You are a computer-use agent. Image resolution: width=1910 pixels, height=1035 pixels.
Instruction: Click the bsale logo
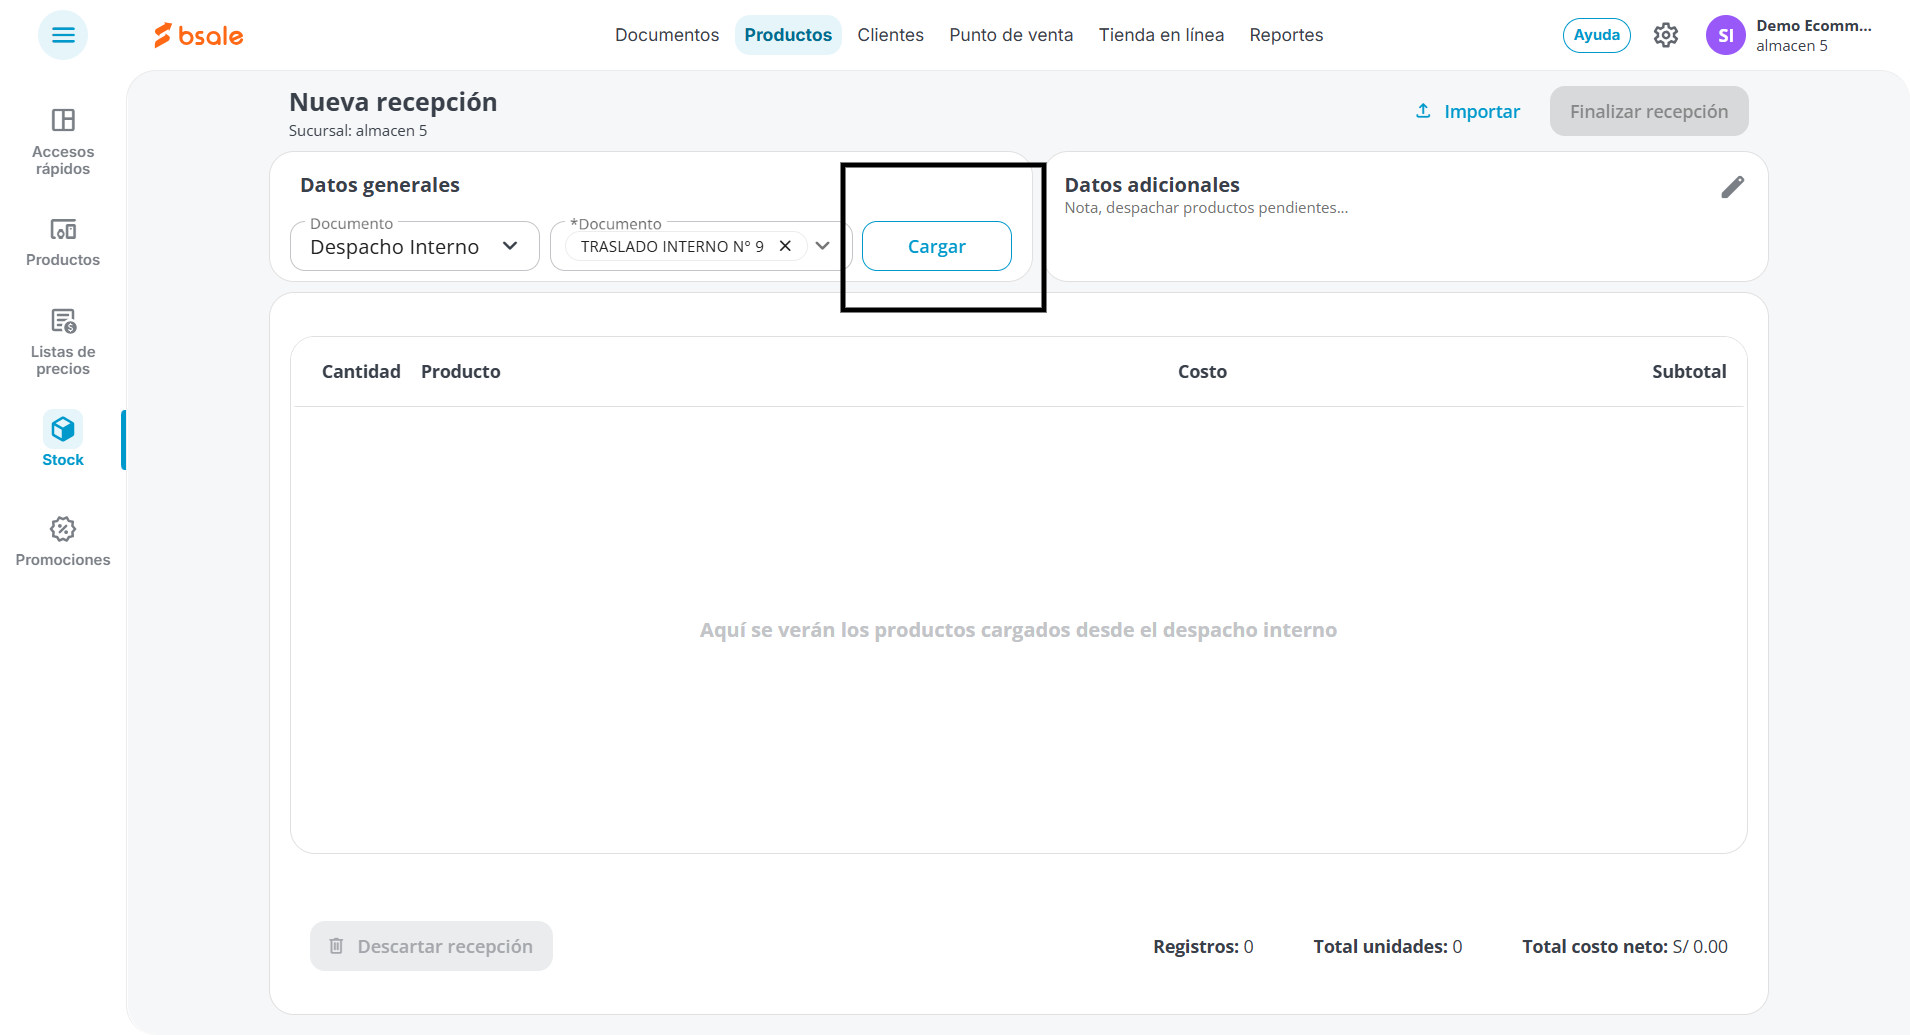coord(199,35)
